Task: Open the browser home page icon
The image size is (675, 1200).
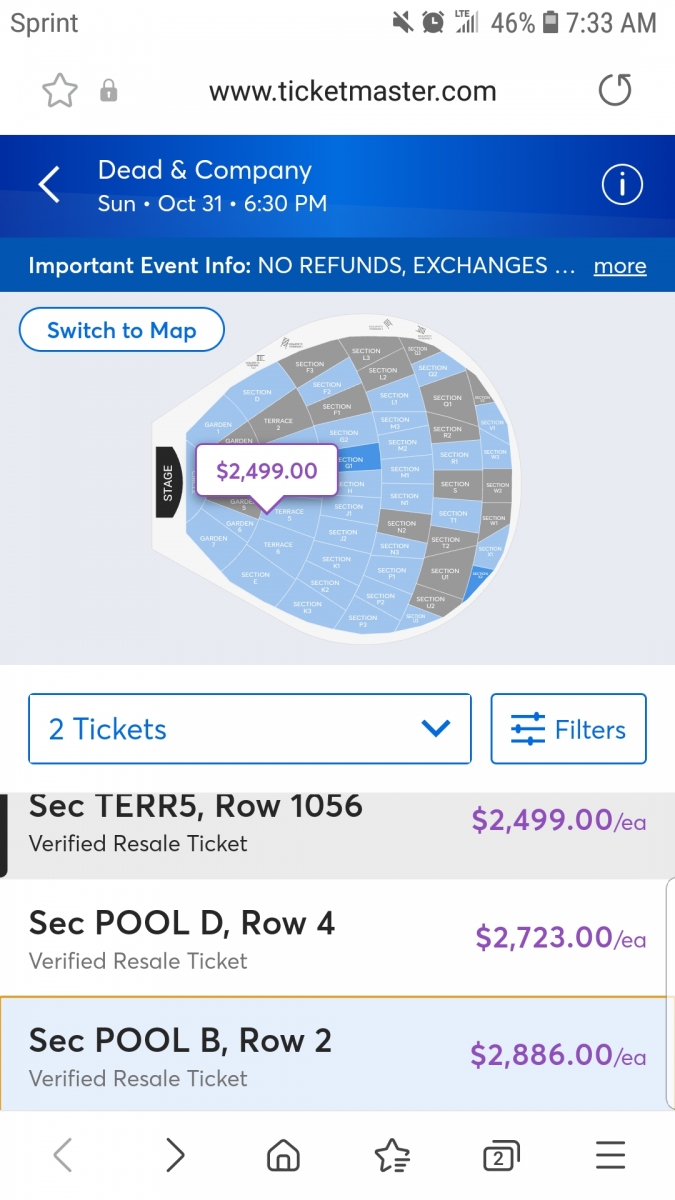Action: [x=284, y=1156]
